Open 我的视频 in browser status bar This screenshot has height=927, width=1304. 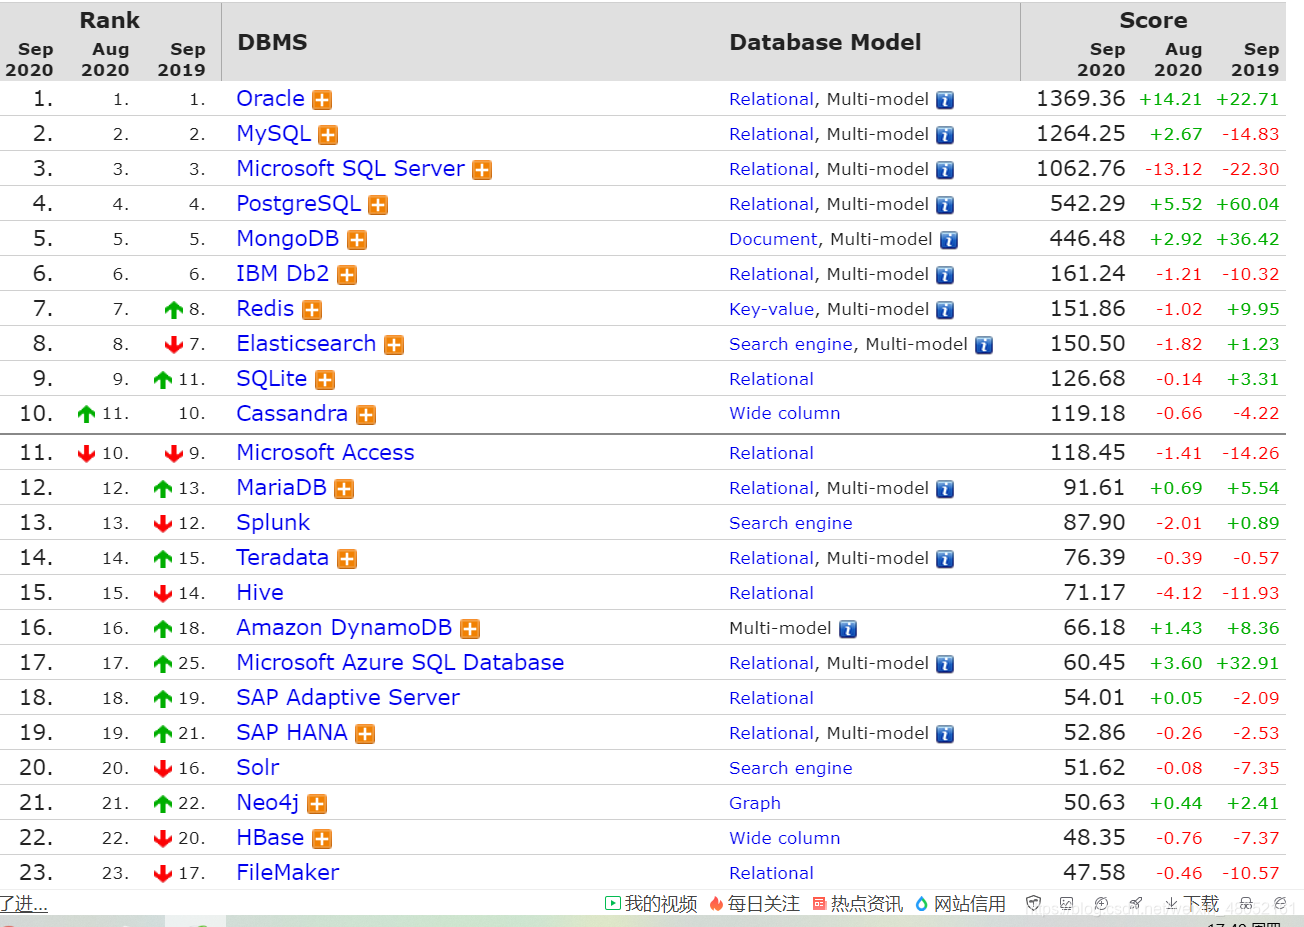[x=651, y=904]
